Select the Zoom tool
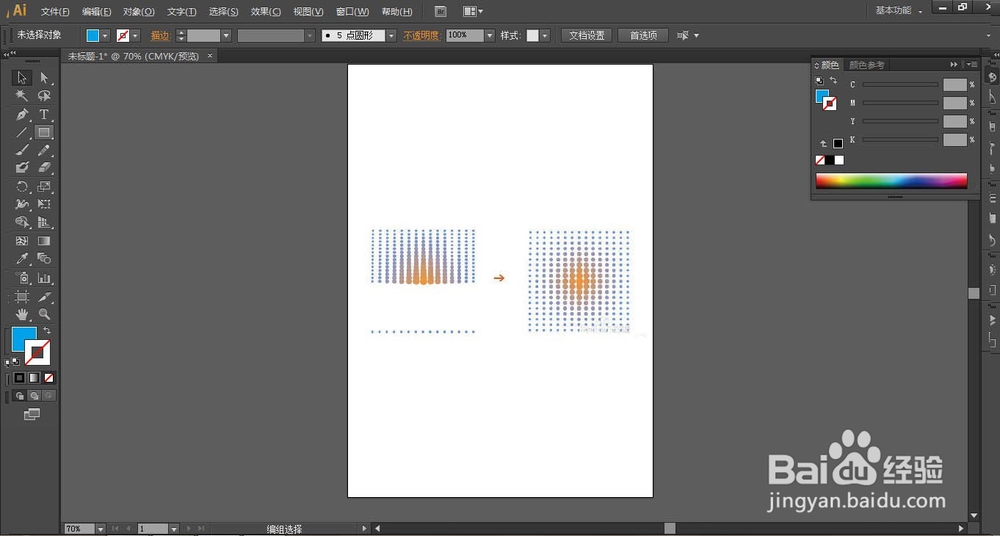The width and height of the screenshot is (1000, 536). (44, 314)
